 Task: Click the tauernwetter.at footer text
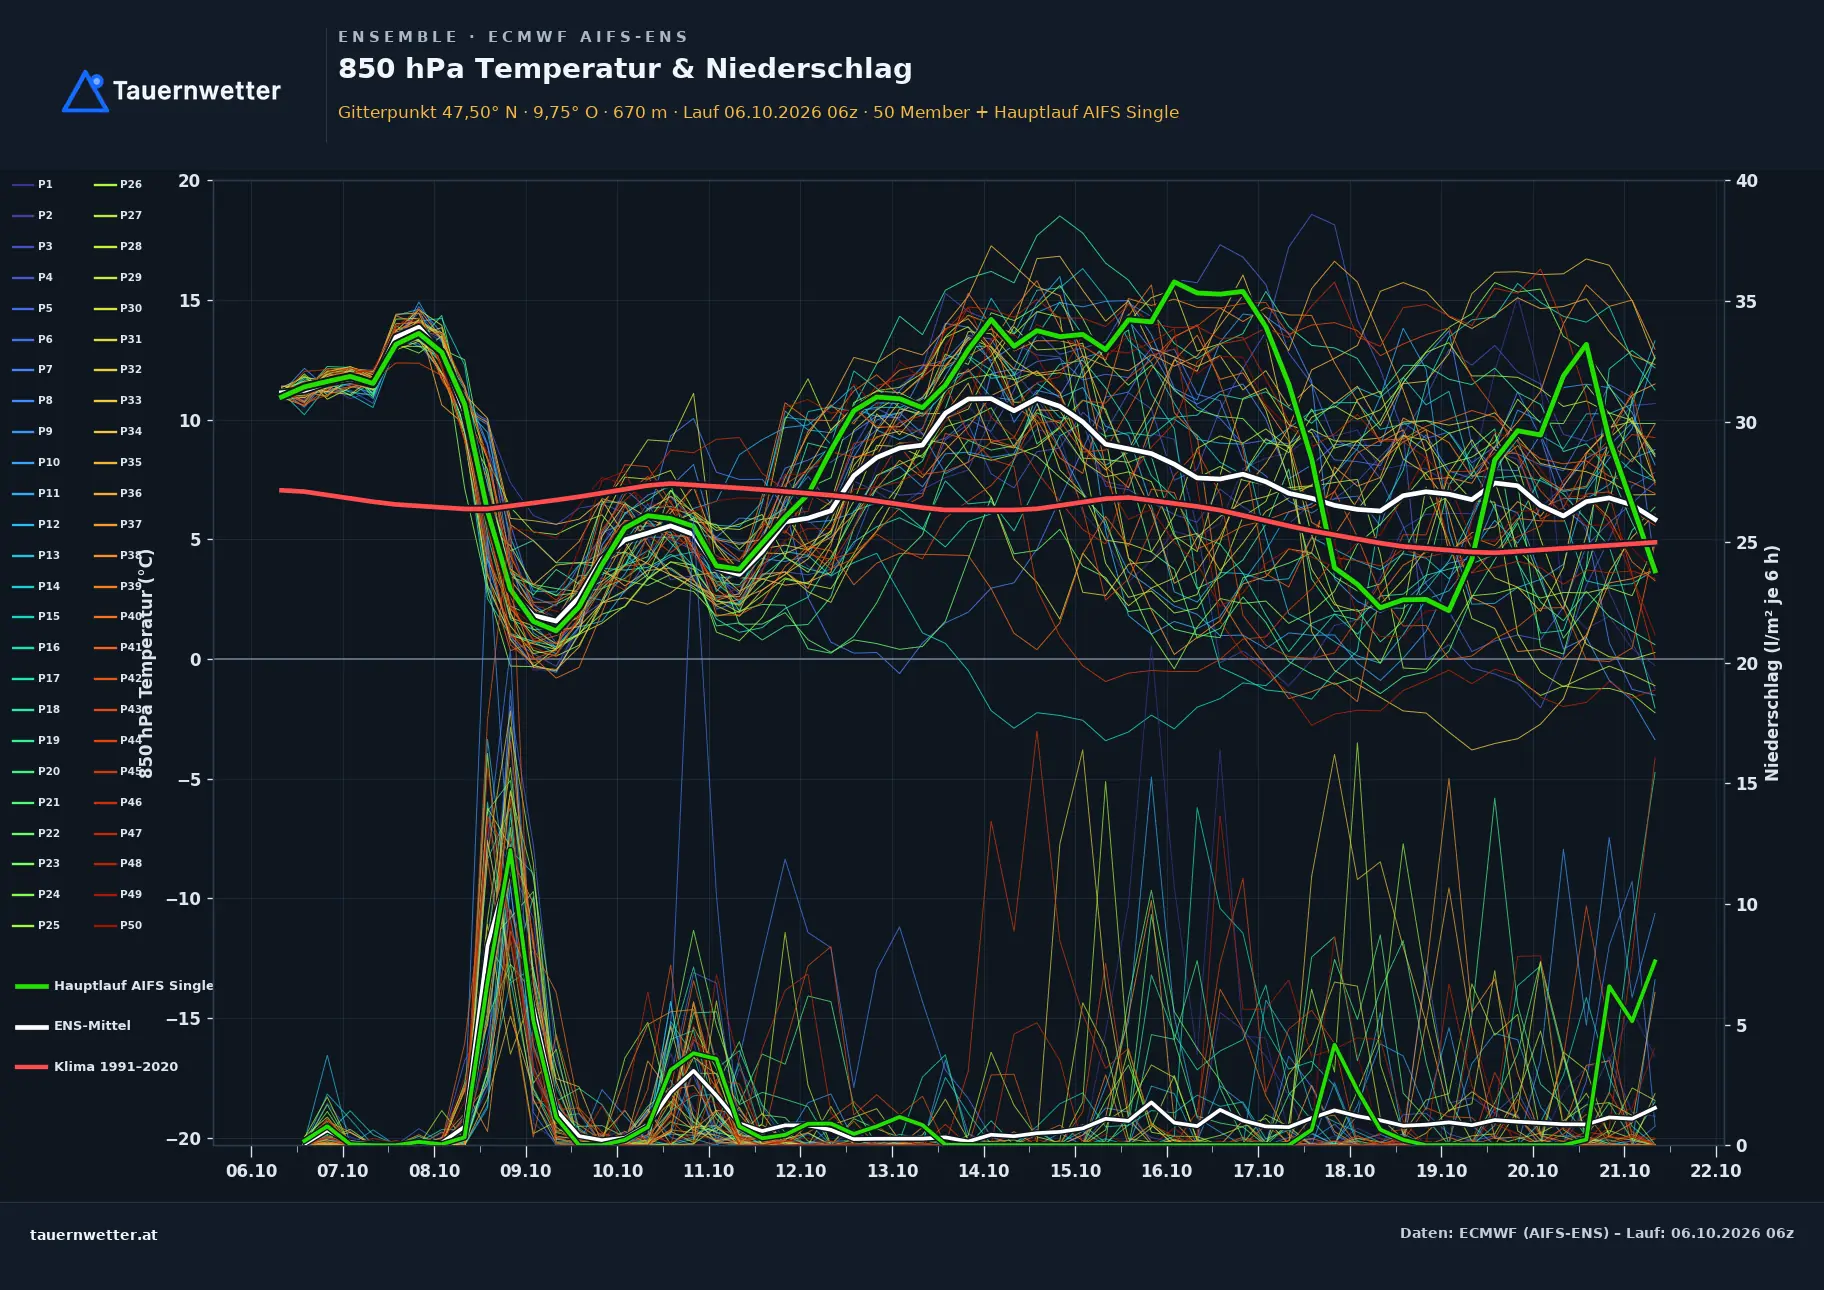94,1234
